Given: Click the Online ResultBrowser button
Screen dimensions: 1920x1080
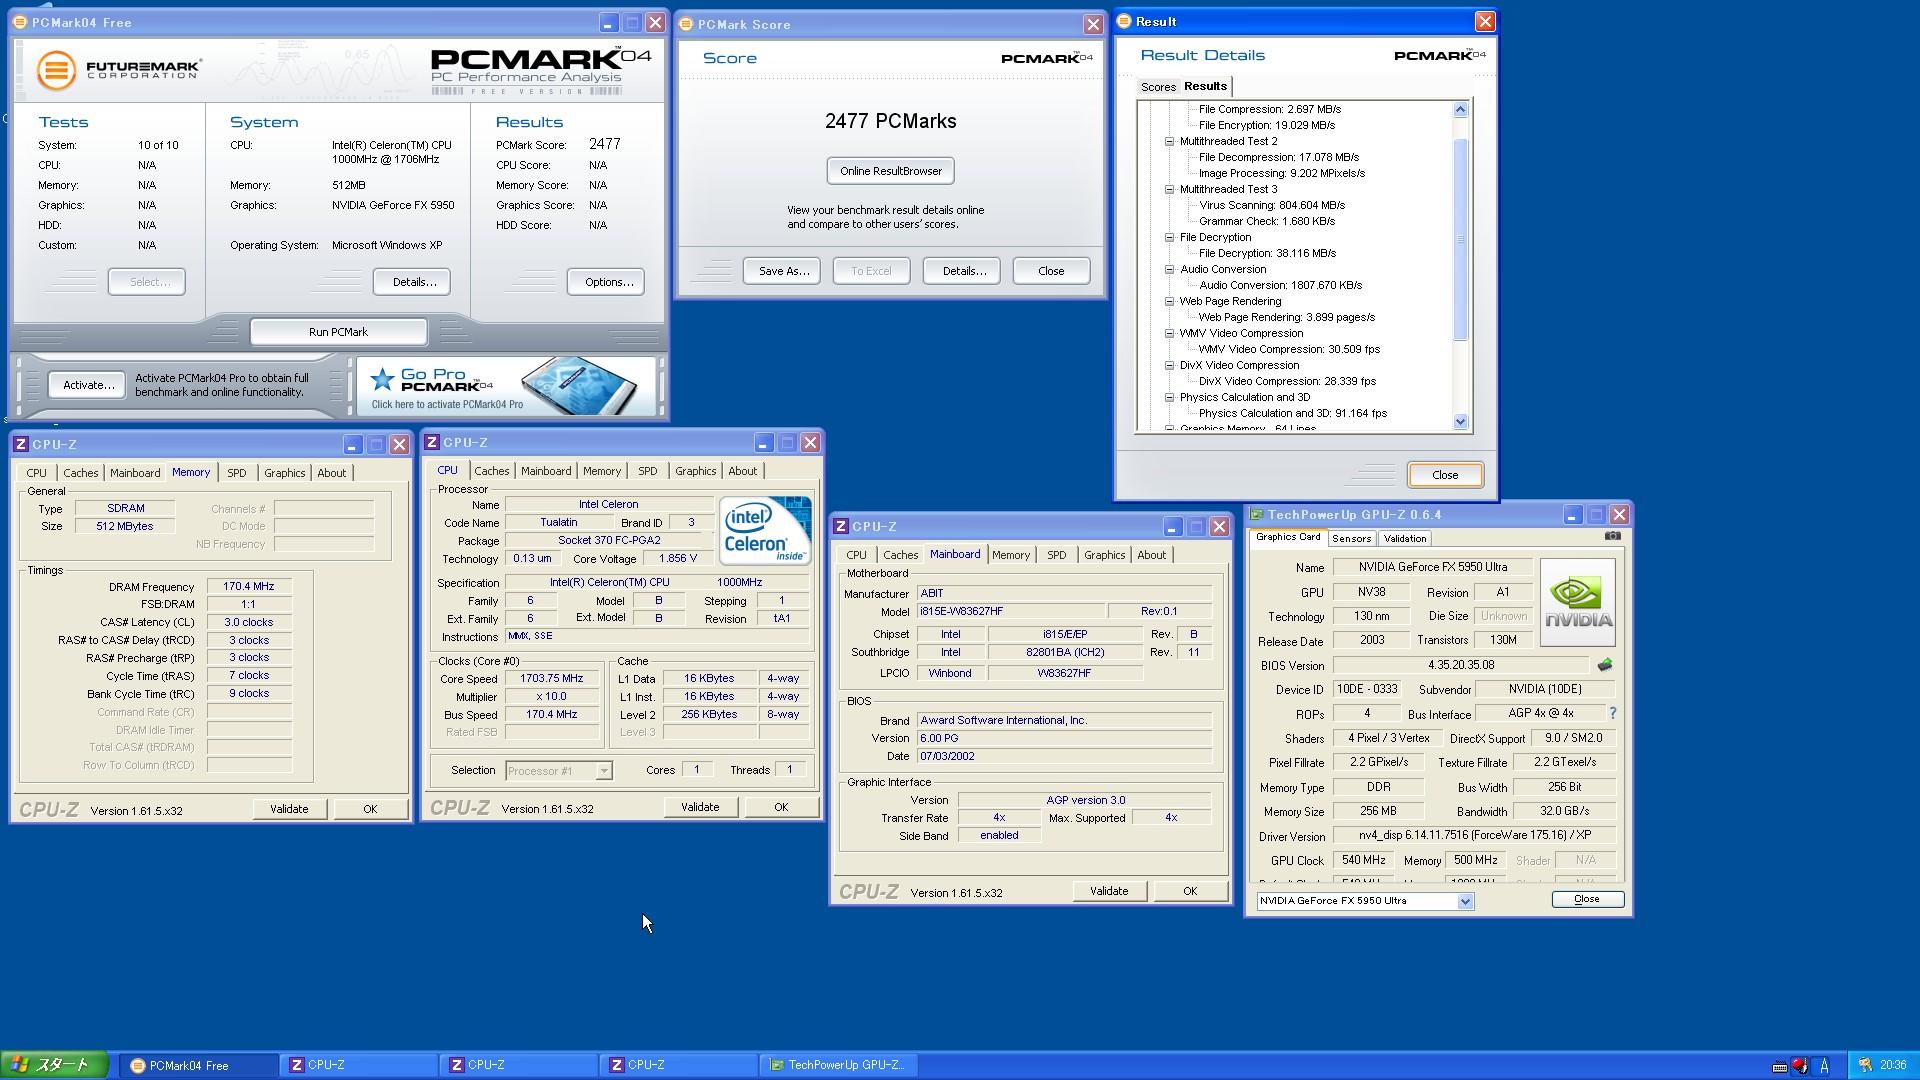Looking at the screenshot, I should click(x=890, y=171).
